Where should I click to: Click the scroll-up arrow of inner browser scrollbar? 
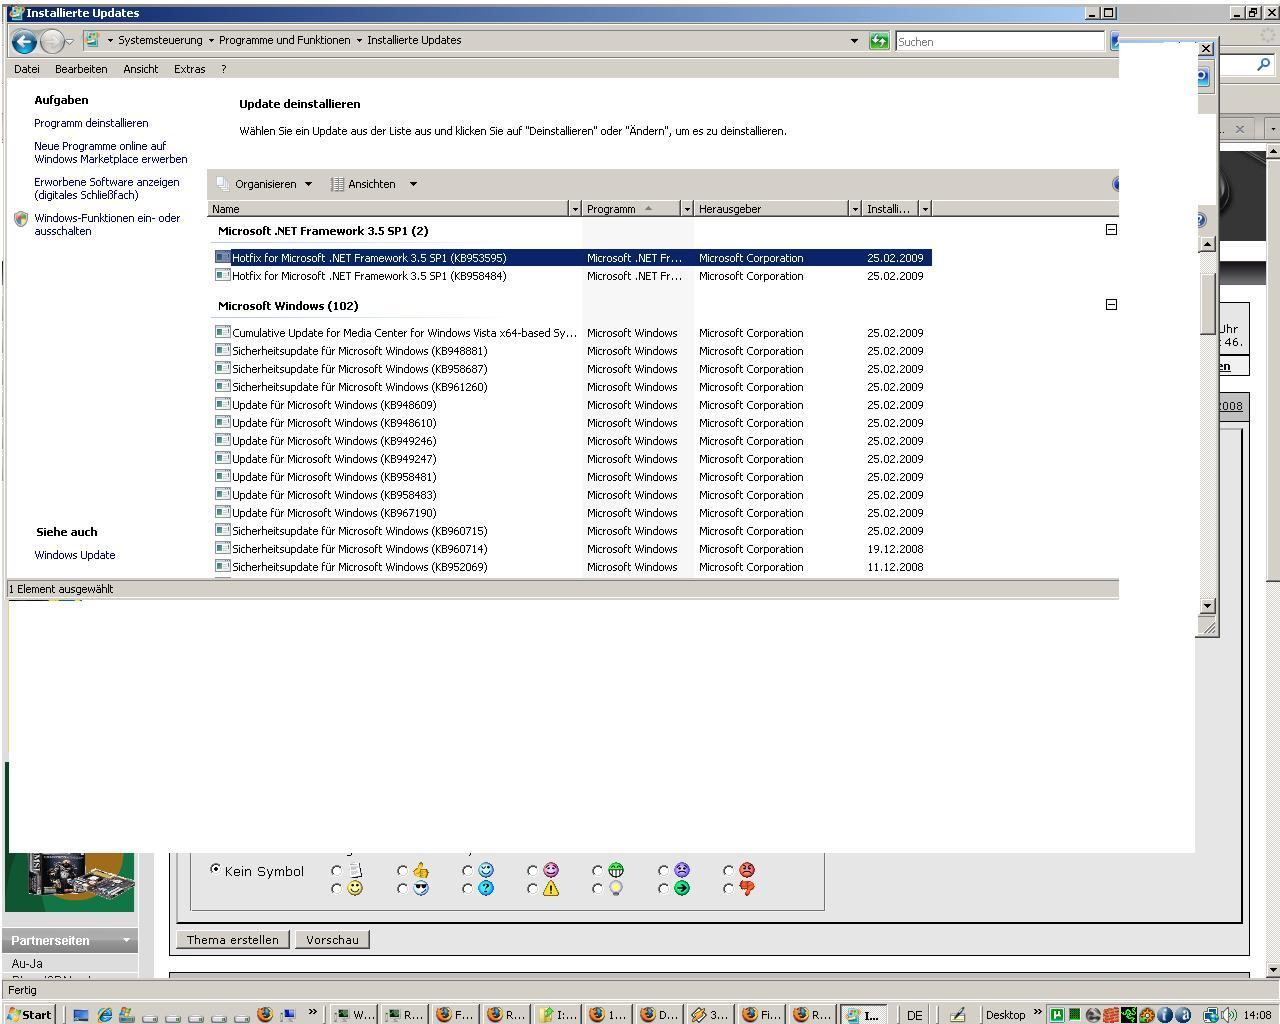[x=1207, y=244]
